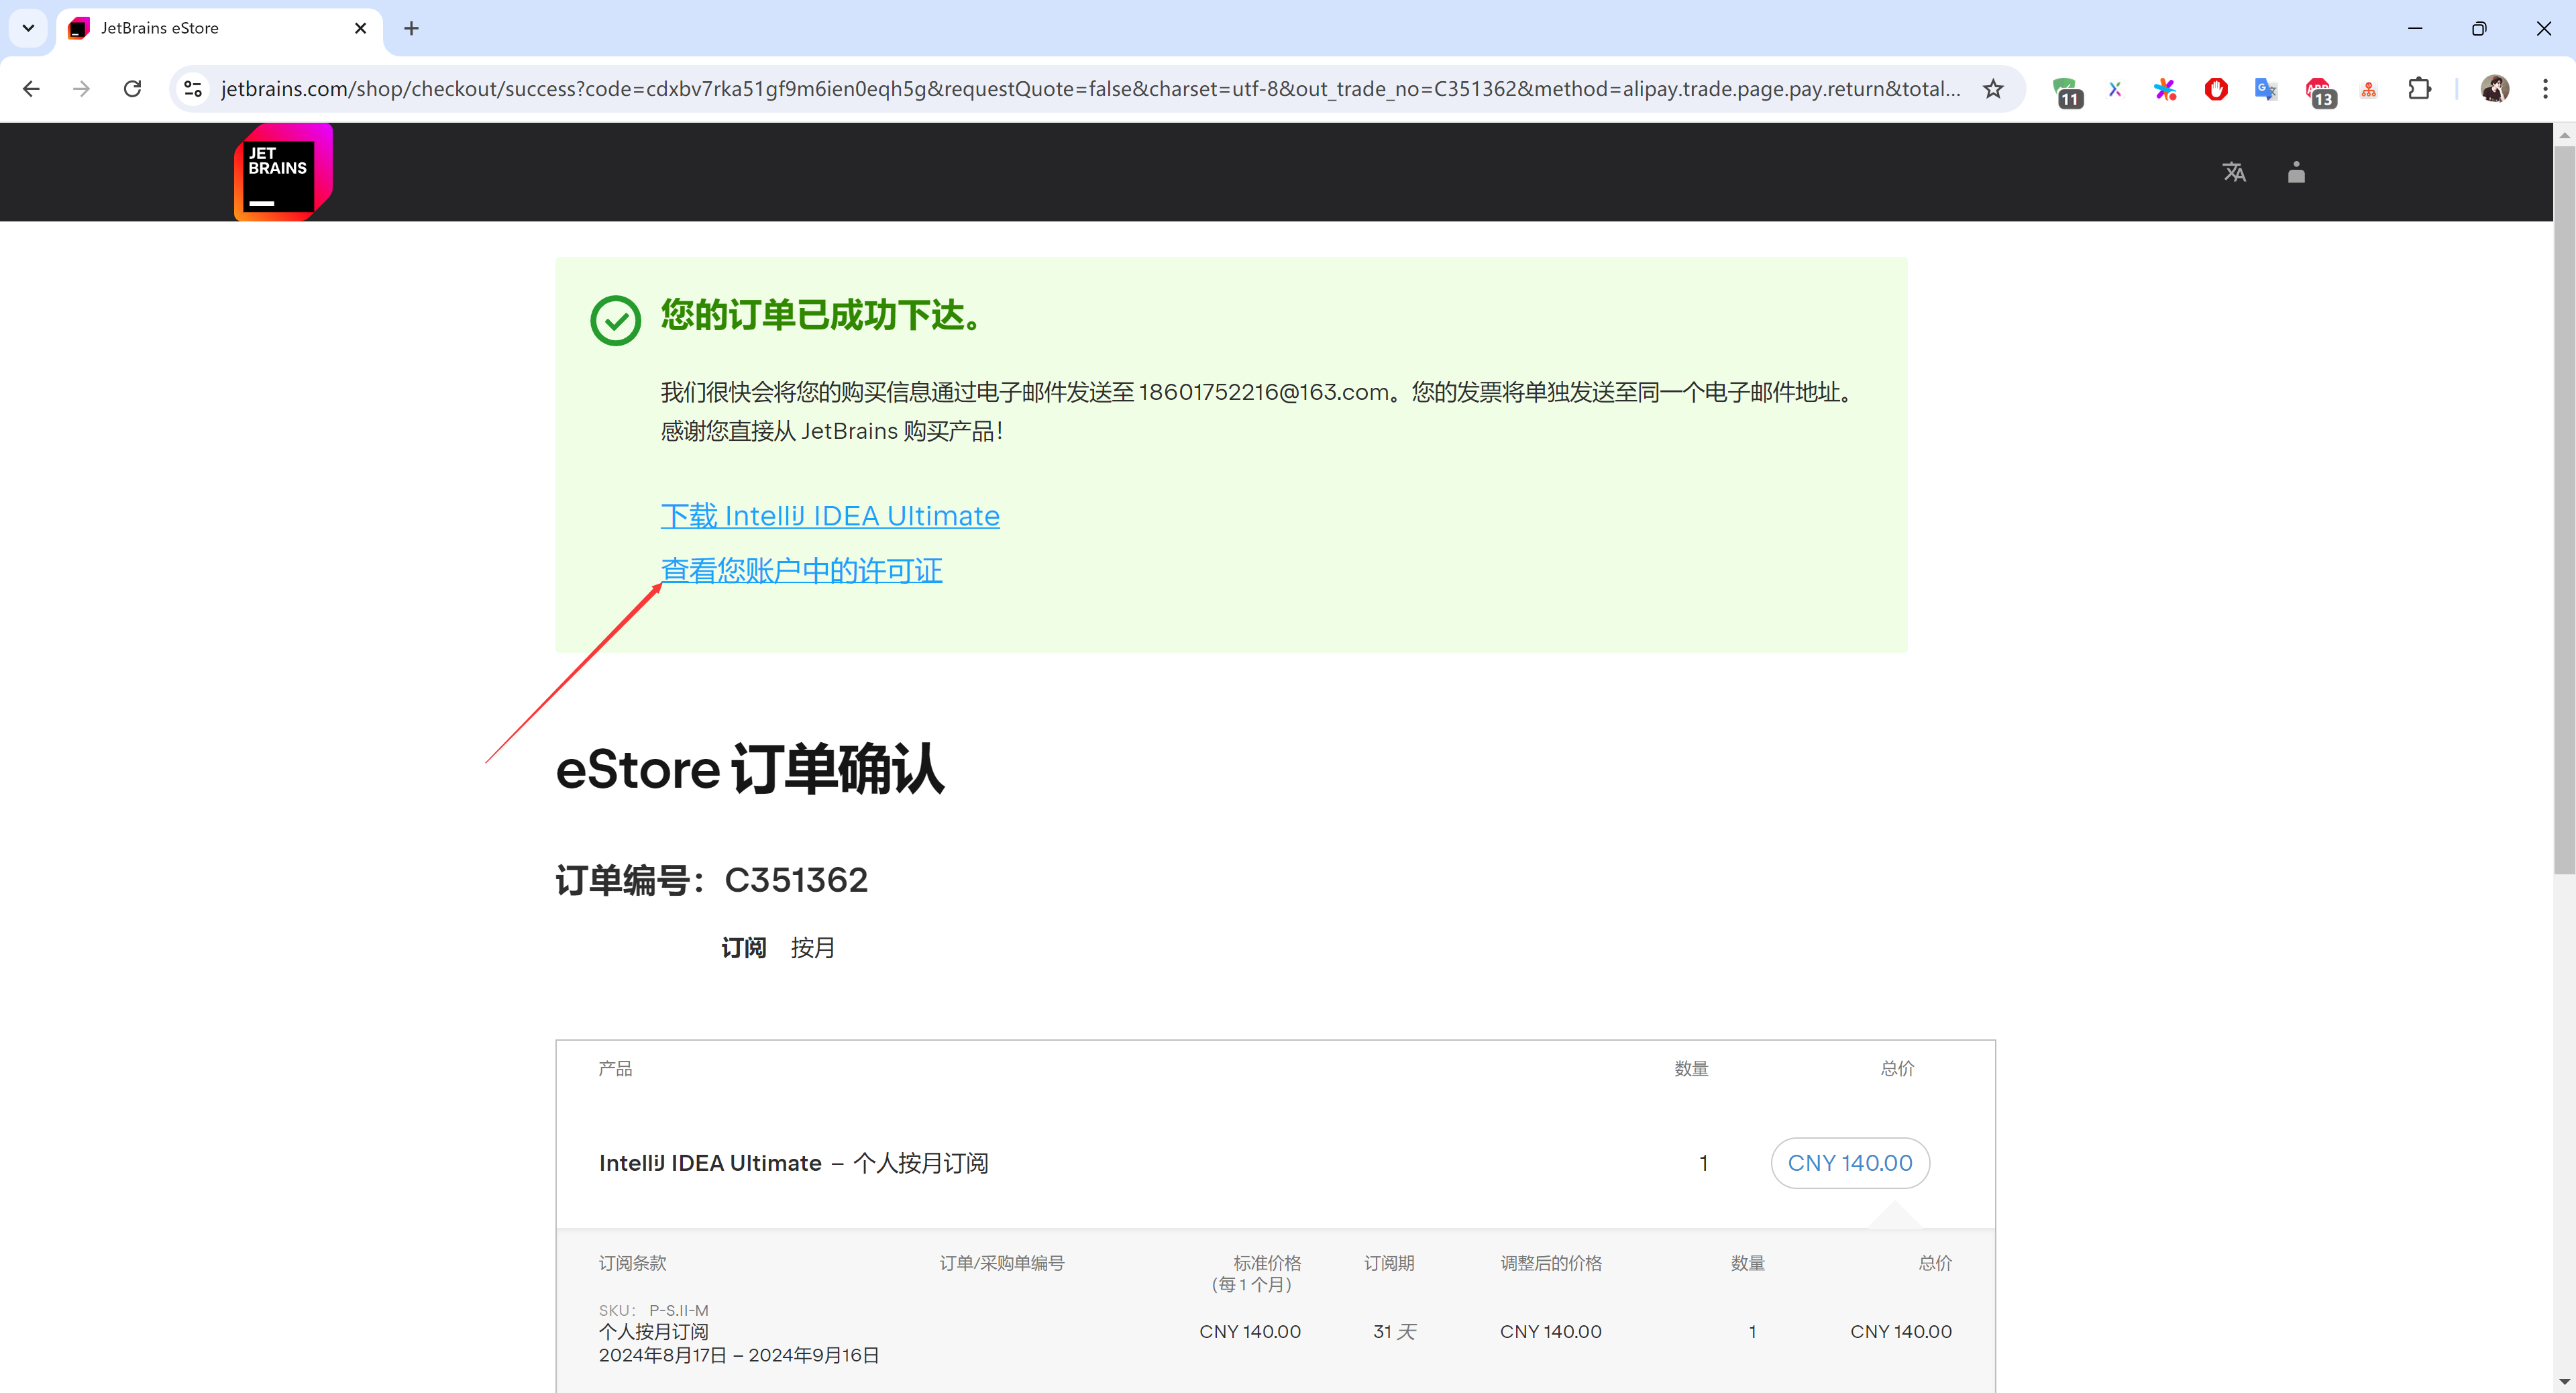The image size is (2576, 1393).
Task: Bookmark this page with the star icon
Action: pos(1993,89)
